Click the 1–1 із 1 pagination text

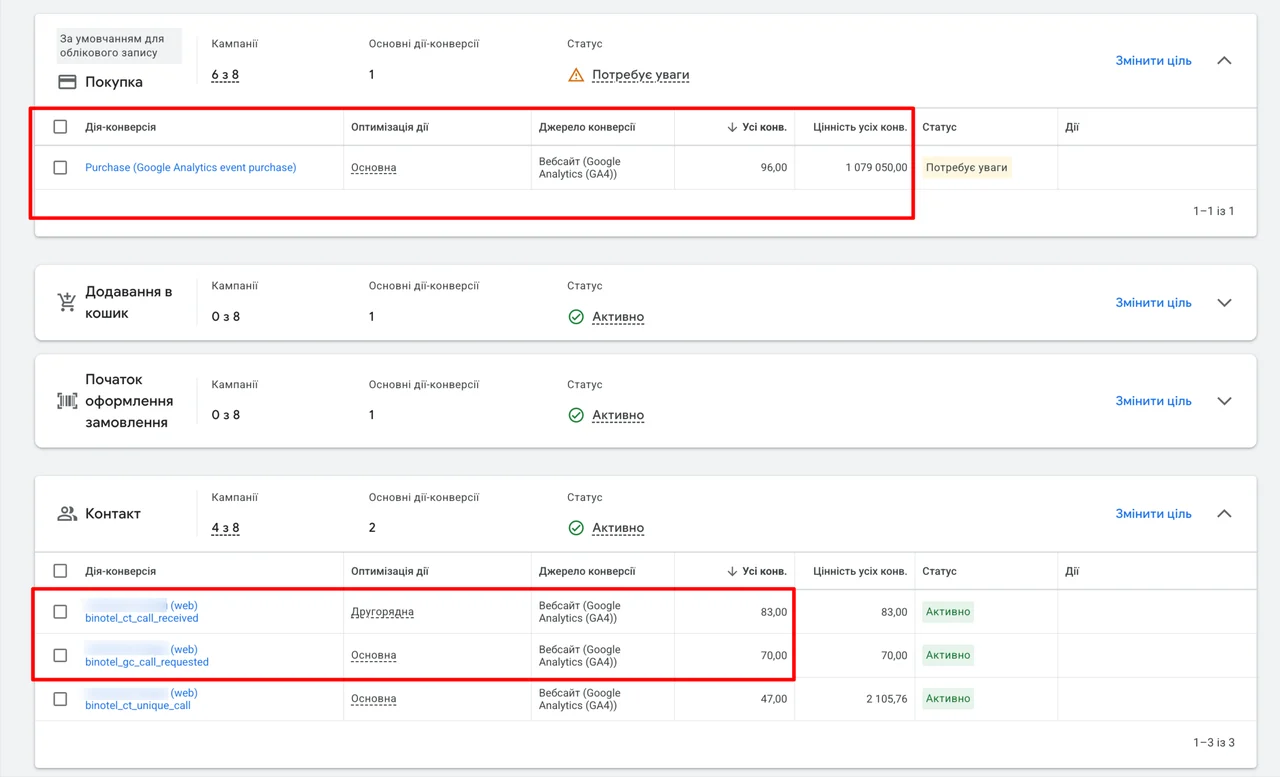click(x=1213, y=211)
